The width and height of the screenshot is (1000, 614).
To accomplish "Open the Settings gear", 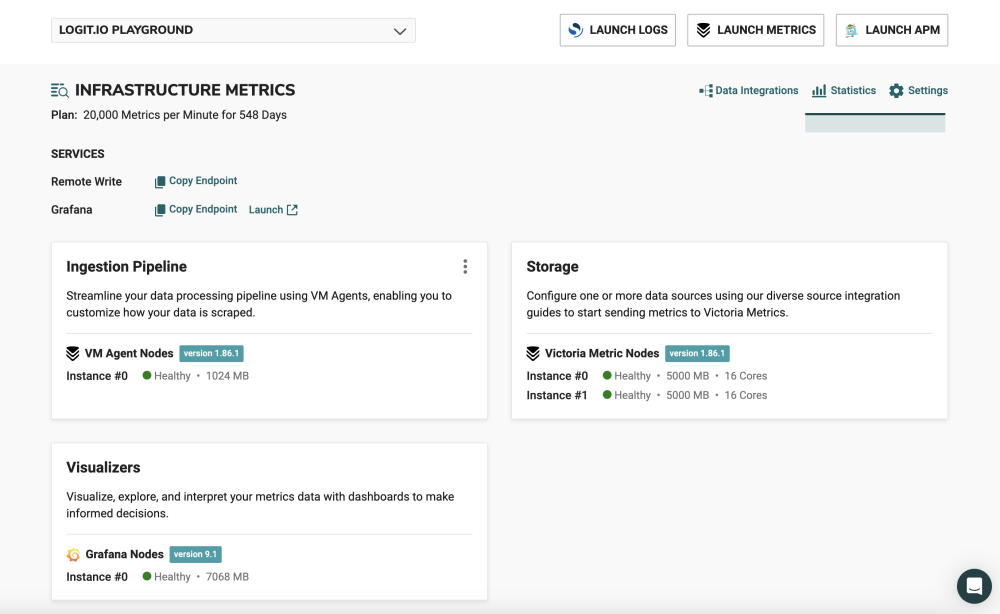I will coord(898,90).
